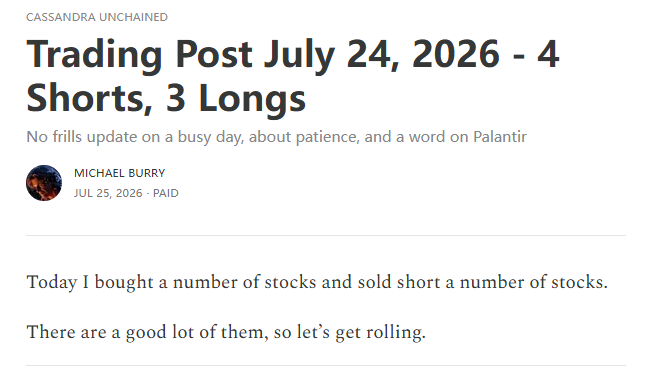Click the paragraph starting Today I bought

click(x=317, y=282)
